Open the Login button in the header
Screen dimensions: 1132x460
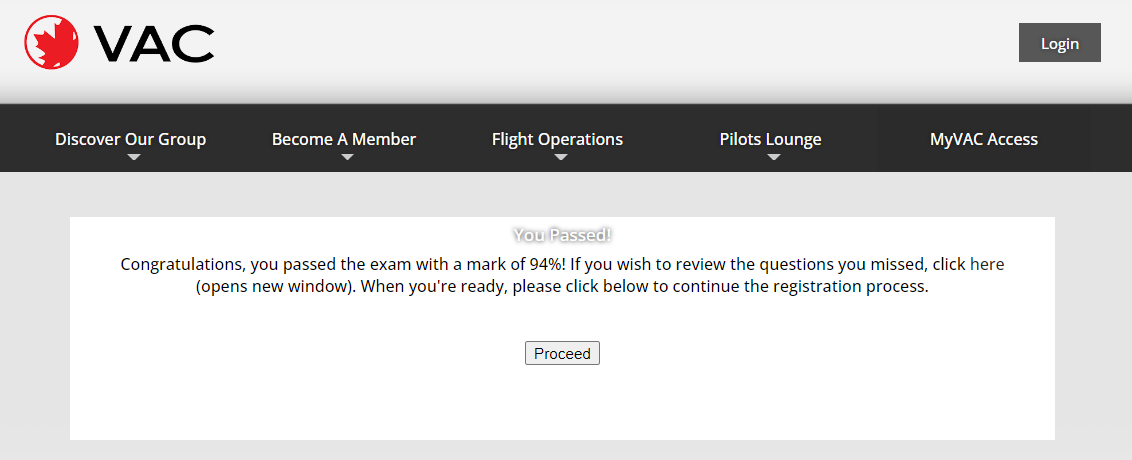click(x=1059, y=43)
